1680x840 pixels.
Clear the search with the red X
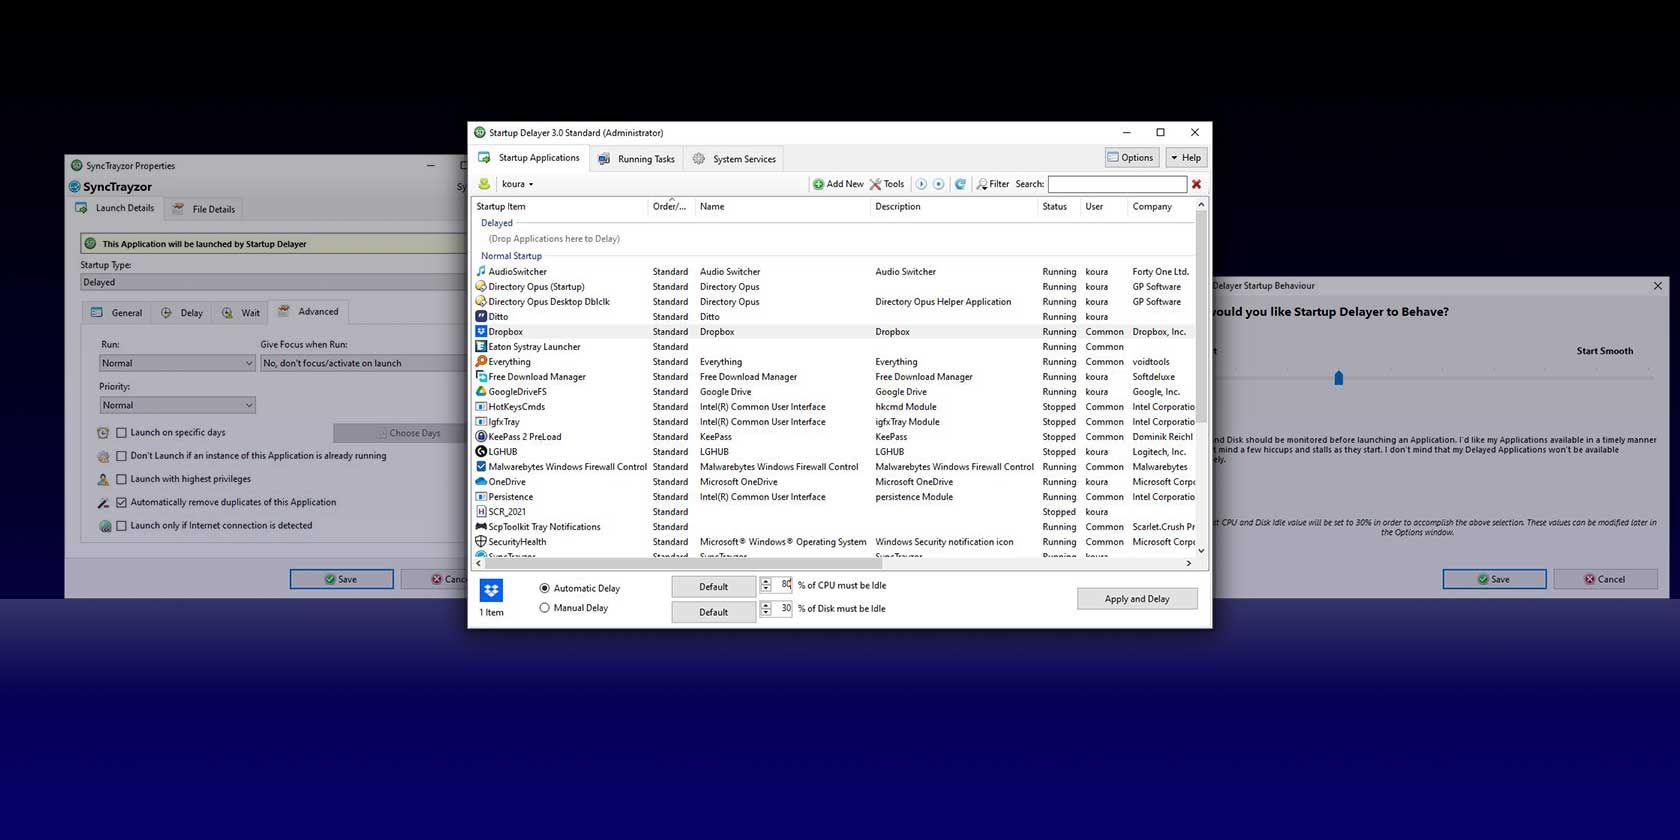click(x=1196, y=184)
